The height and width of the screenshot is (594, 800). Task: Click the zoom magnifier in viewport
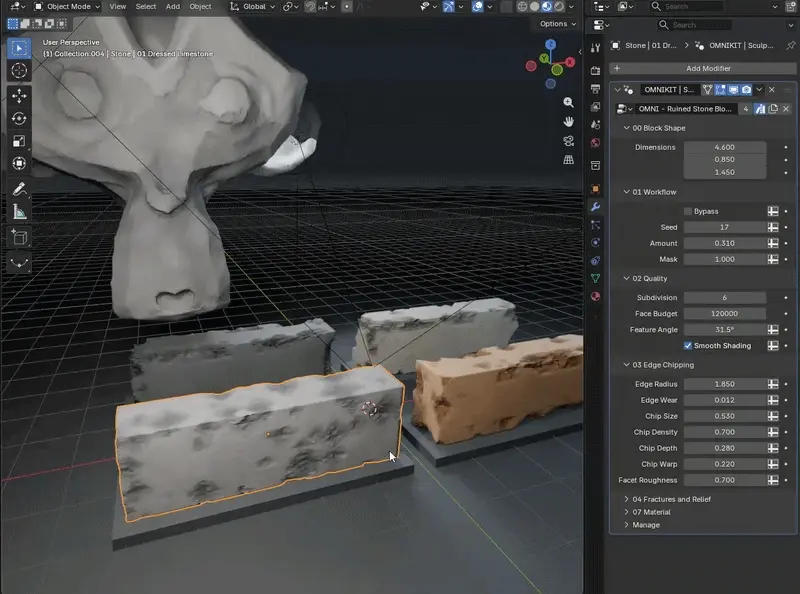coord(568,103)
